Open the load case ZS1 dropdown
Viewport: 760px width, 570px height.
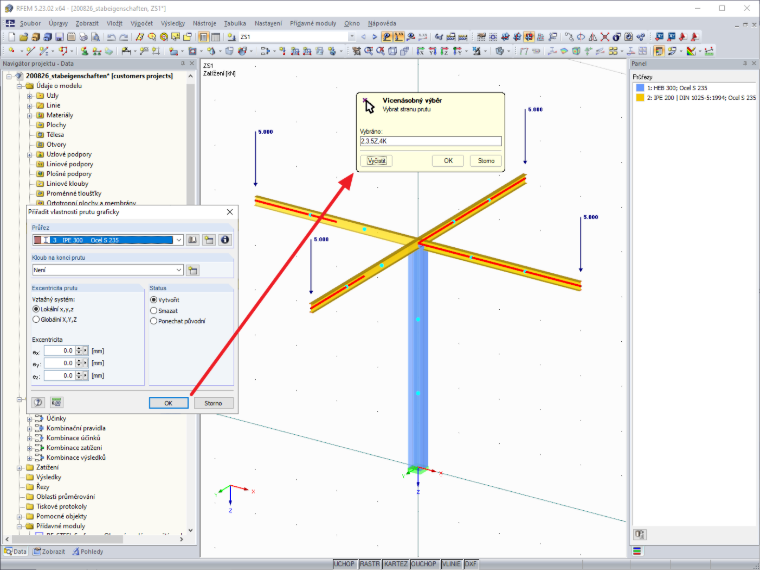[x=352, y=37]
